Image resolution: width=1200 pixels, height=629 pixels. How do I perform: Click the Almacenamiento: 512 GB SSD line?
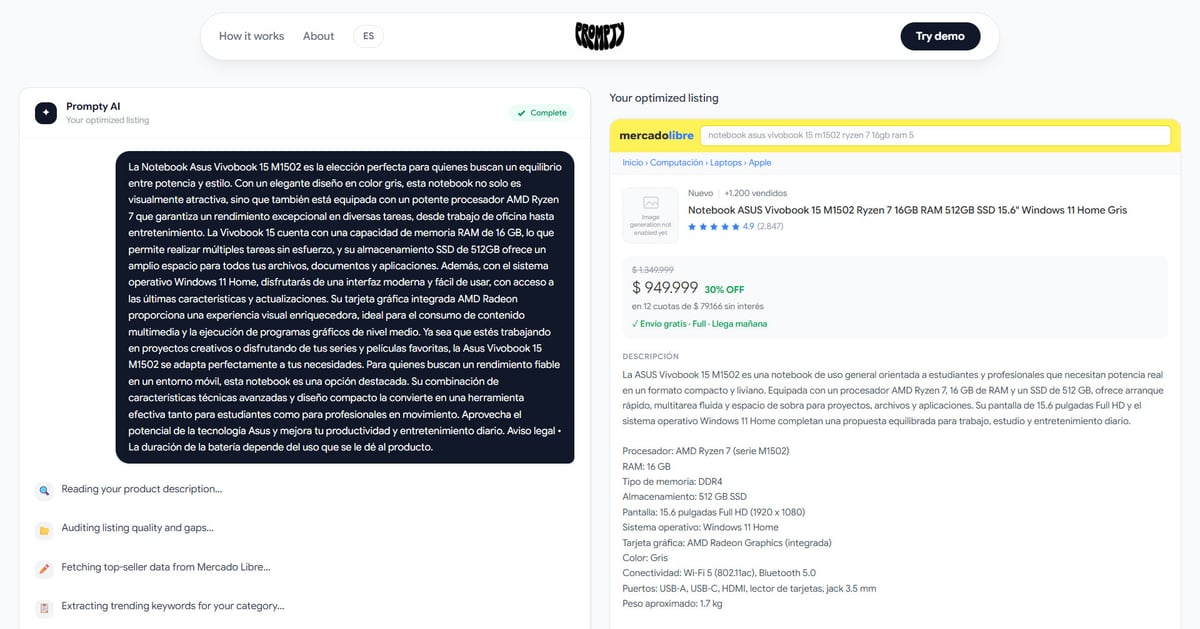[684, 497]
